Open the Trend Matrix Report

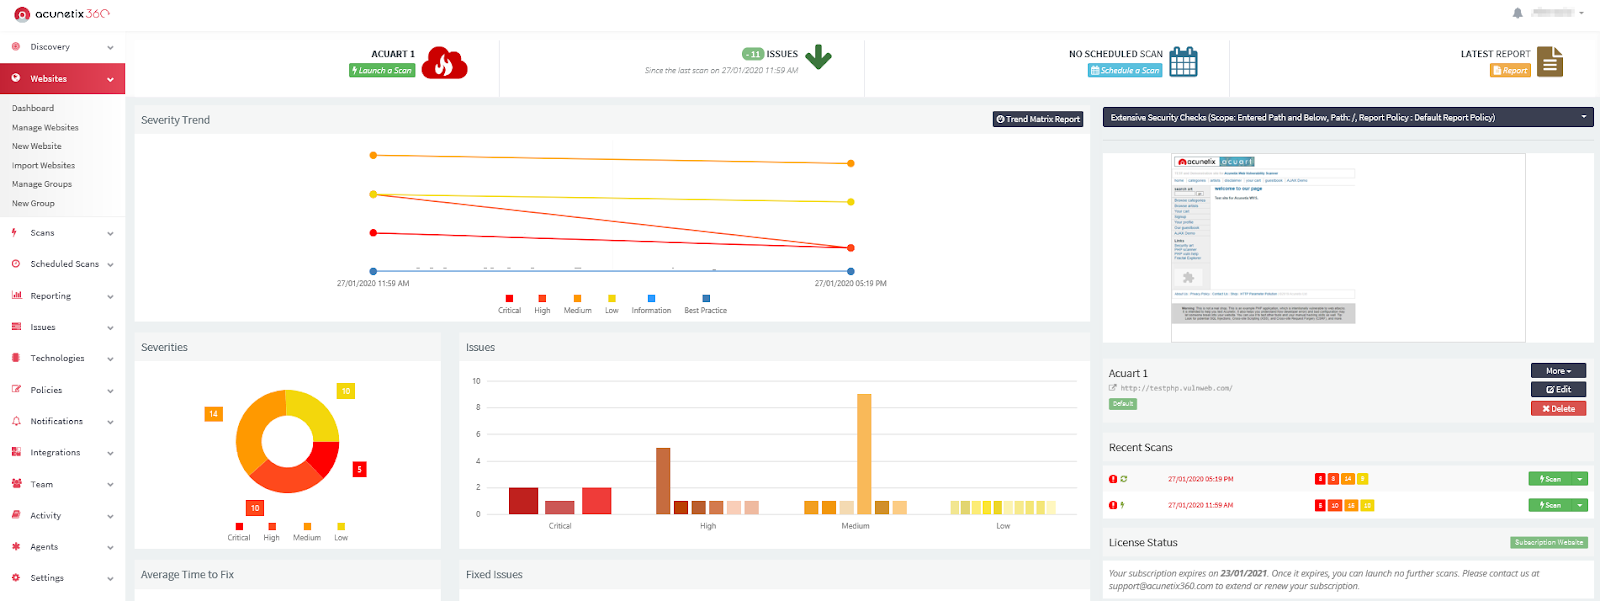(1038, 119)
